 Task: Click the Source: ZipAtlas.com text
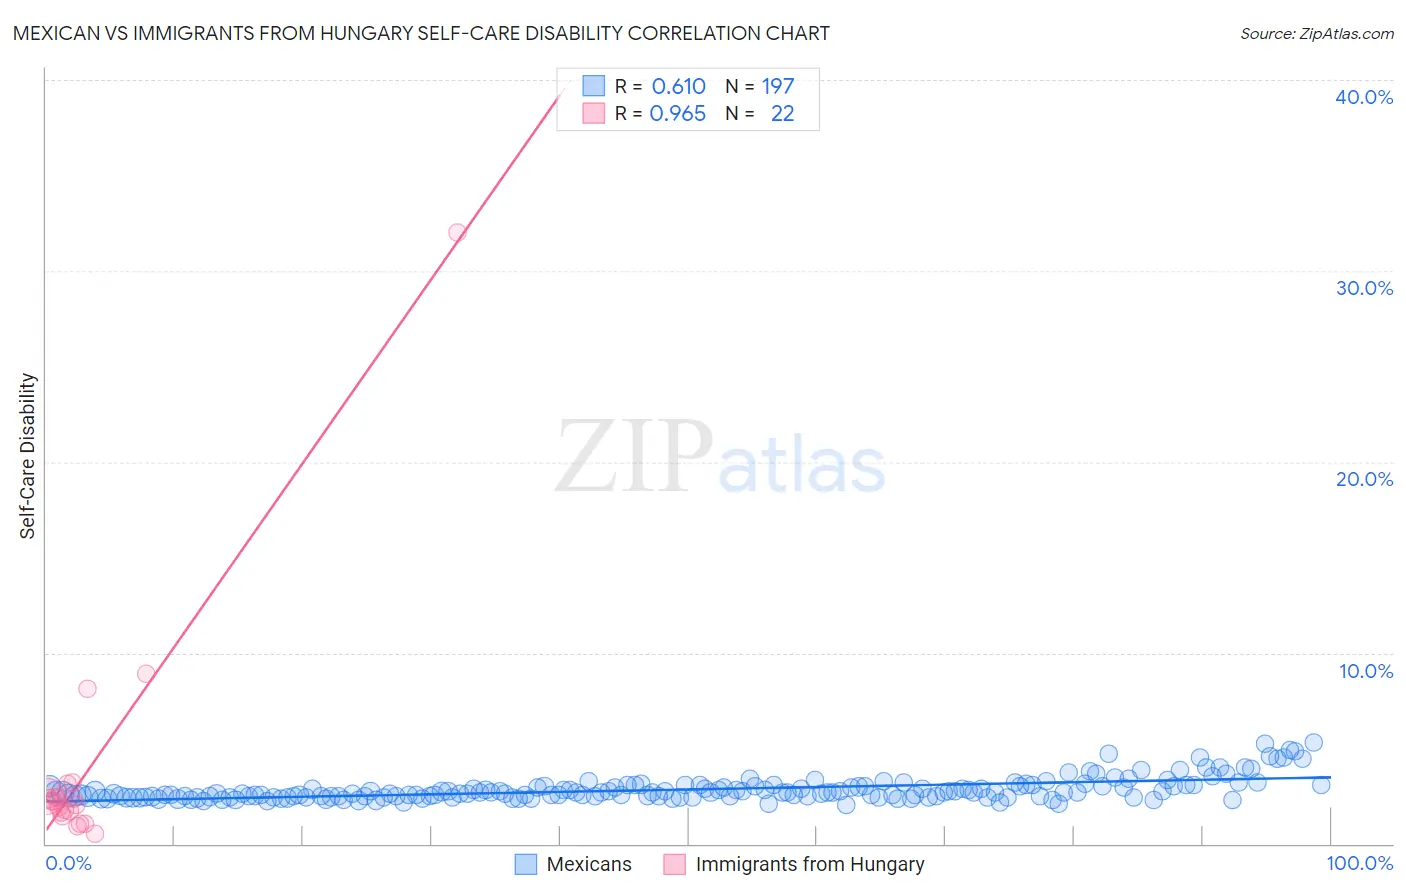[x=1317, y=34]
